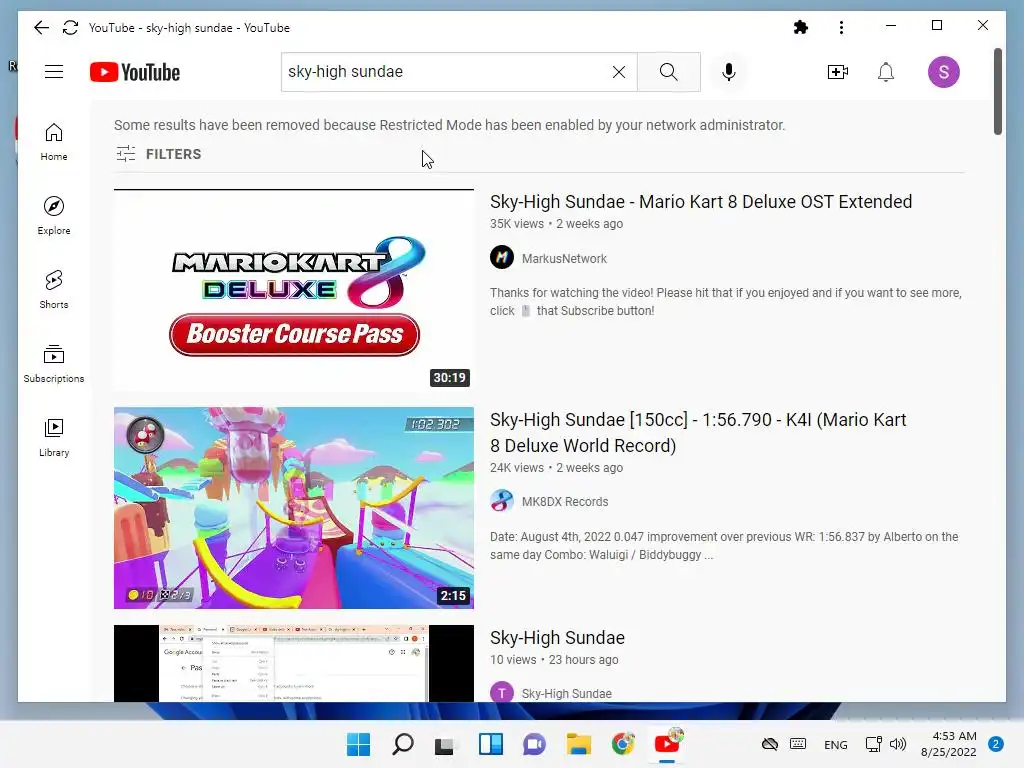Open Library in the sidebar
Image resolution: width=1024 pixels, height=768 pixels.
click(54, 438)
